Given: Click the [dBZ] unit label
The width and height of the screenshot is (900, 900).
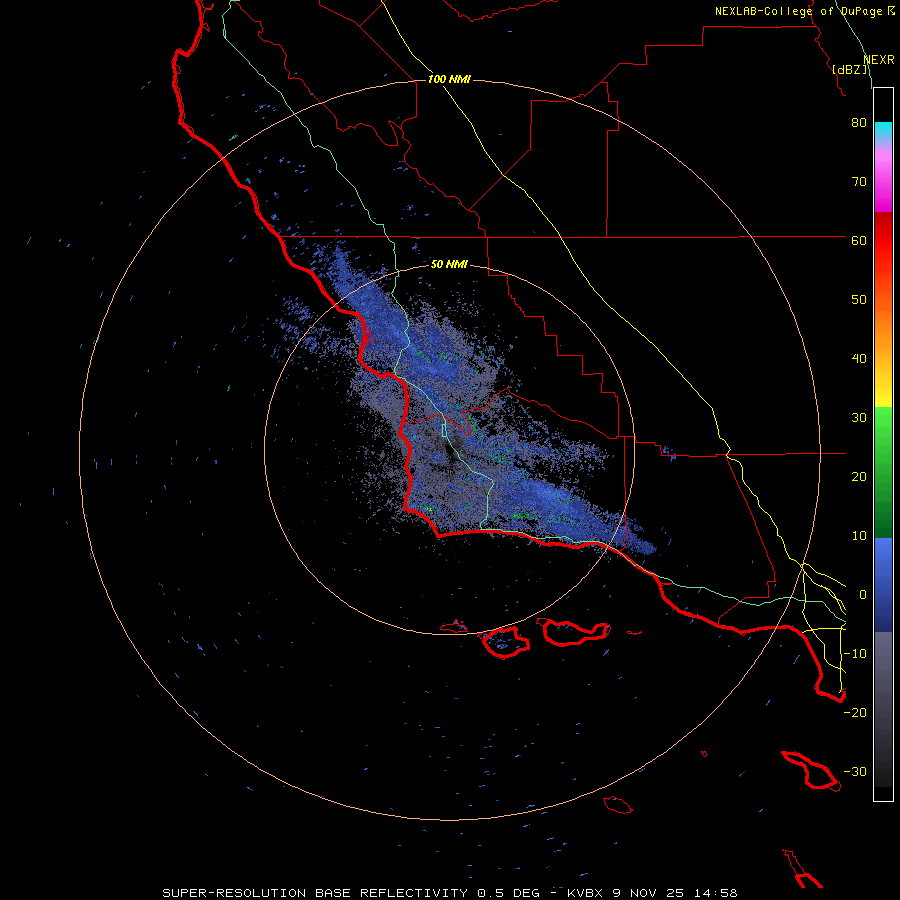Looking at the screenshot, I should 850,69.
